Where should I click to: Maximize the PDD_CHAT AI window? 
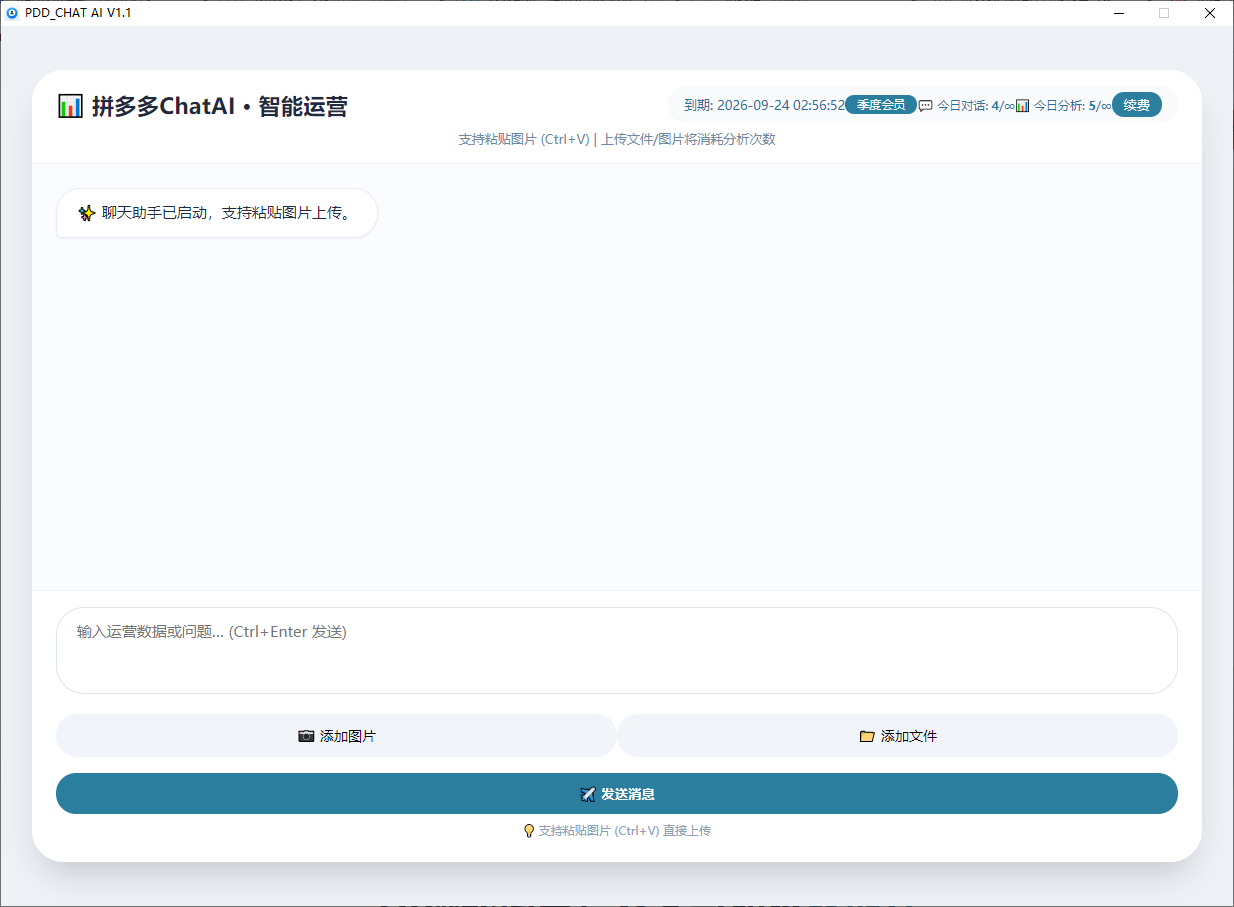tap(1164, 13)
